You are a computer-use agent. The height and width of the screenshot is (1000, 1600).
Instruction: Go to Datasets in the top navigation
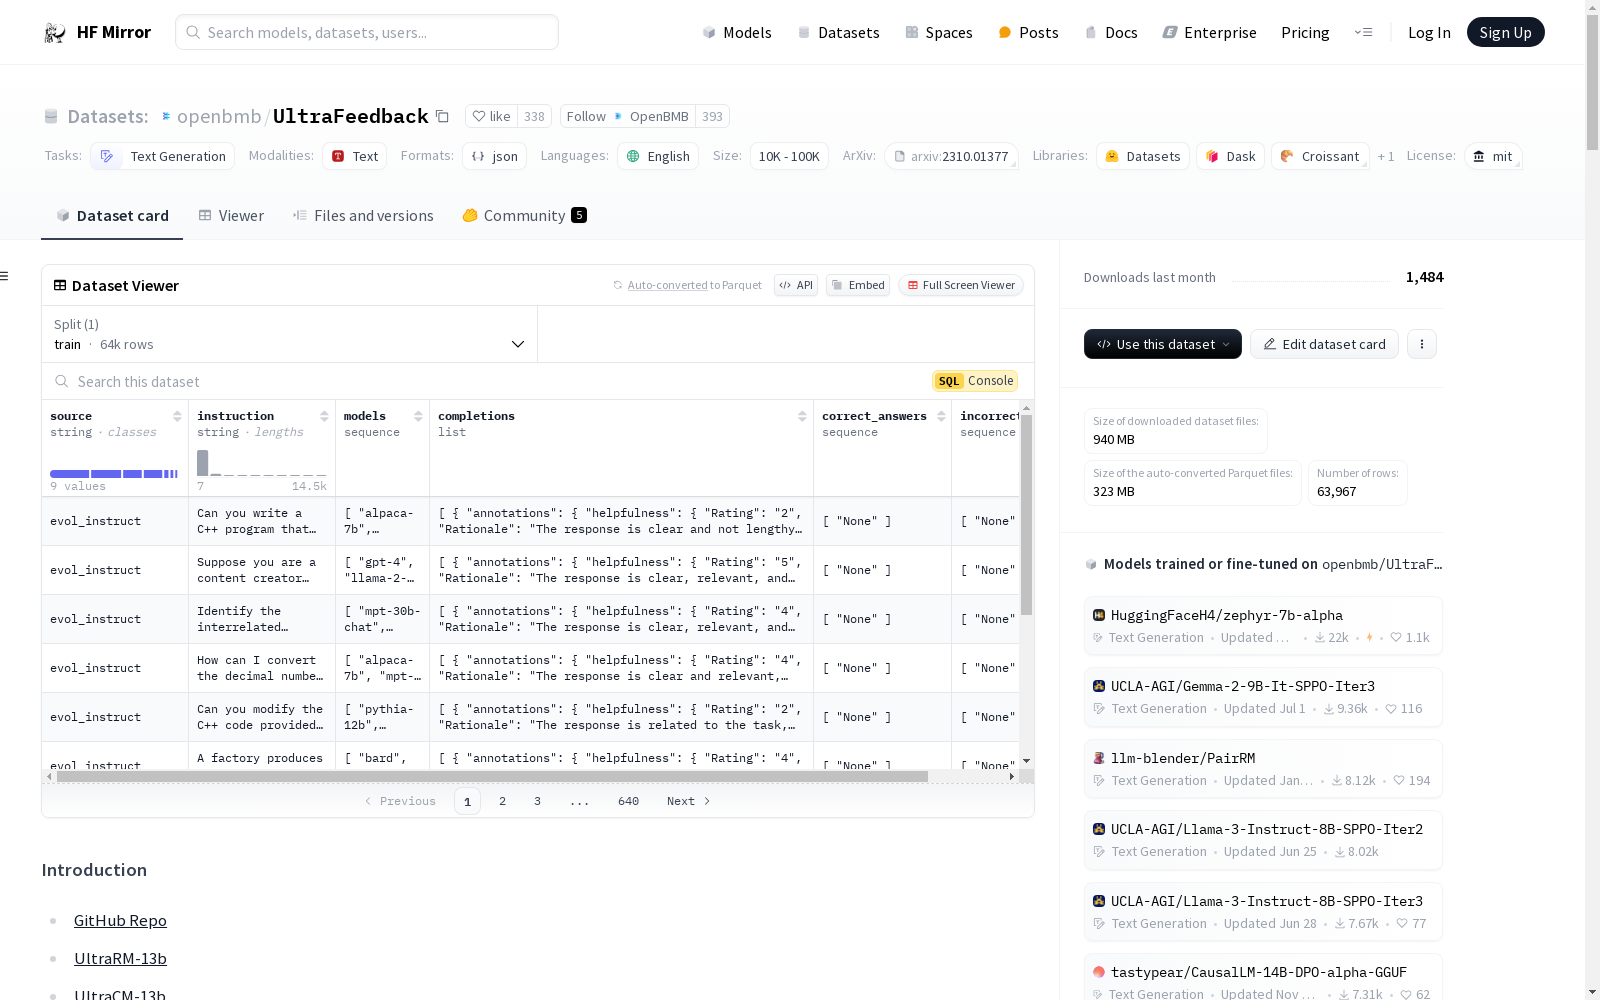[x=838, y=32]
